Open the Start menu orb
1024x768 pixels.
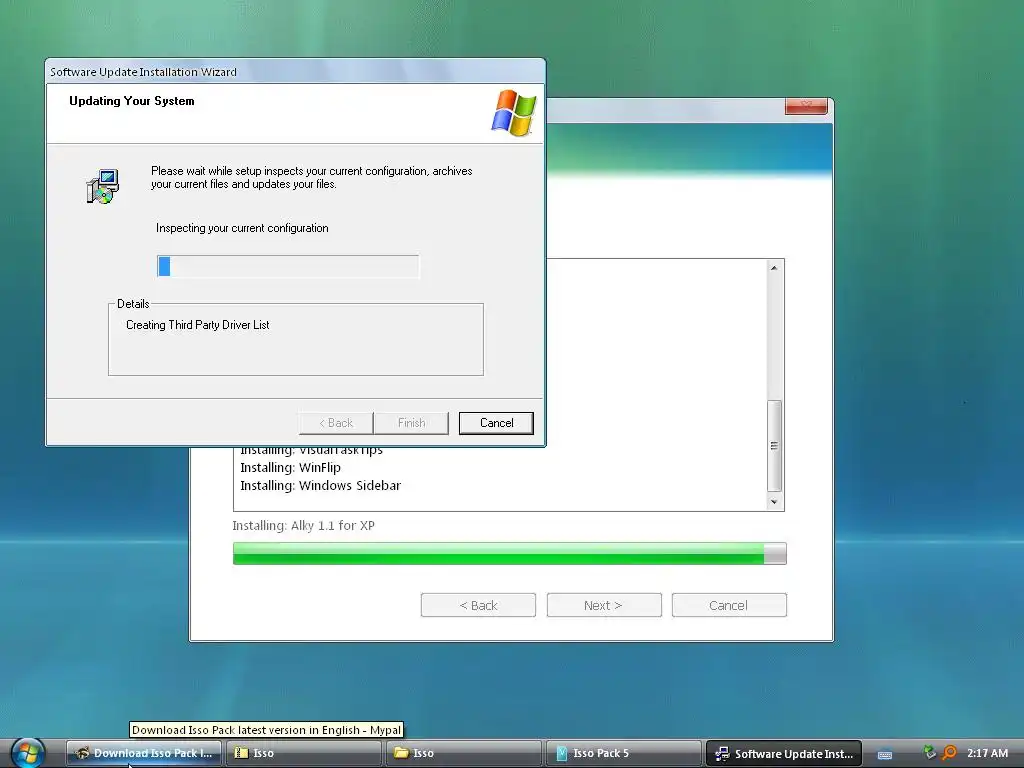tap(27, 753)
